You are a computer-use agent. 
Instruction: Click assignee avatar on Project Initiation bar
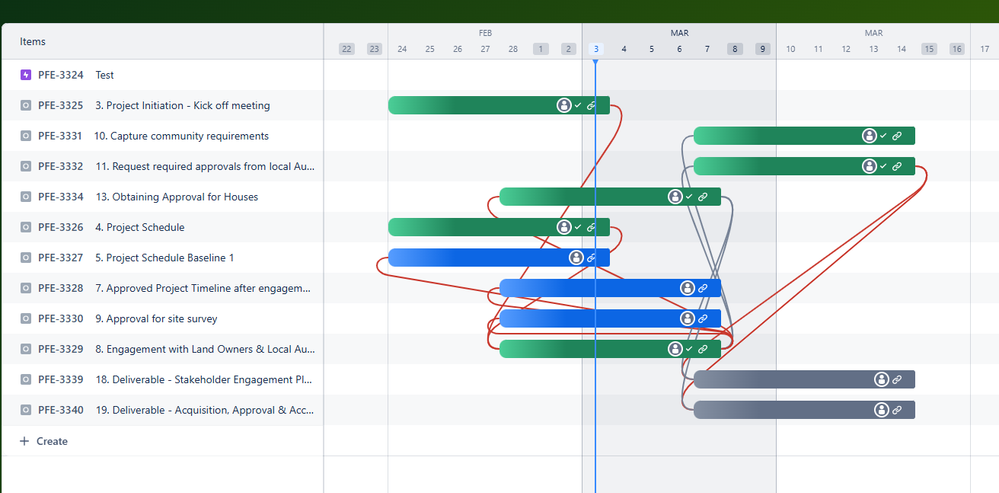[564, 105]
